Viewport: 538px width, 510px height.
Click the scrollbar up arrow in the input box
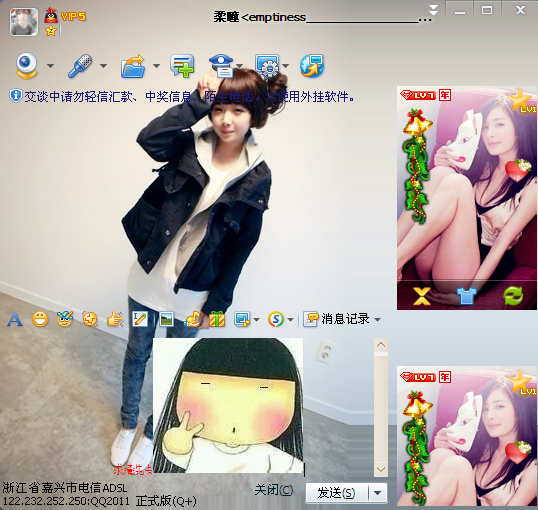click(381, 345)
